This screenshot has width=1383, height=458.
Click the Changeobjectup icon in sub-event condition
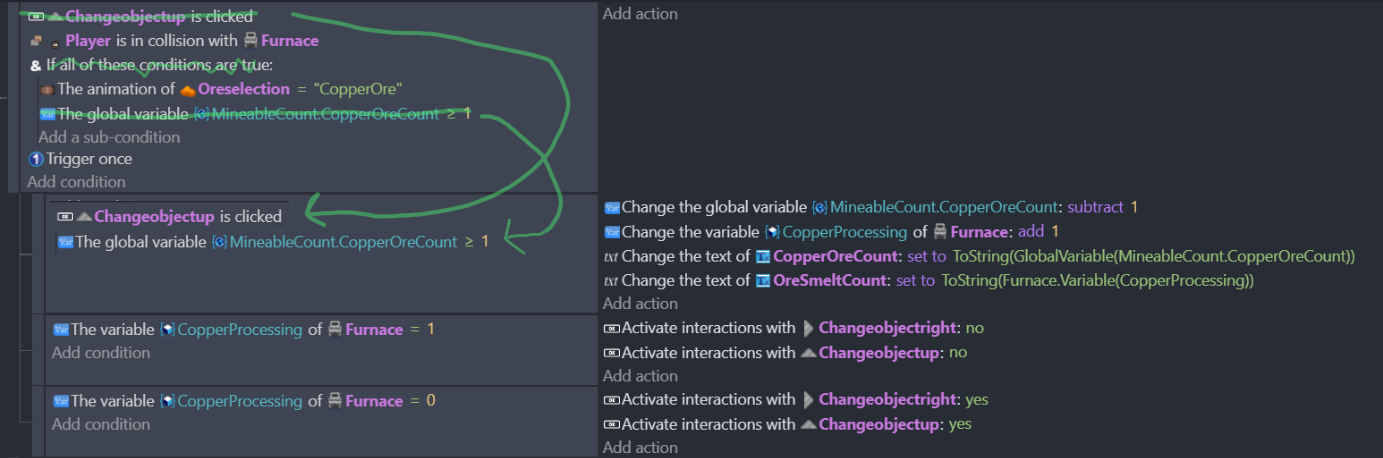click(x=84, y=216)
